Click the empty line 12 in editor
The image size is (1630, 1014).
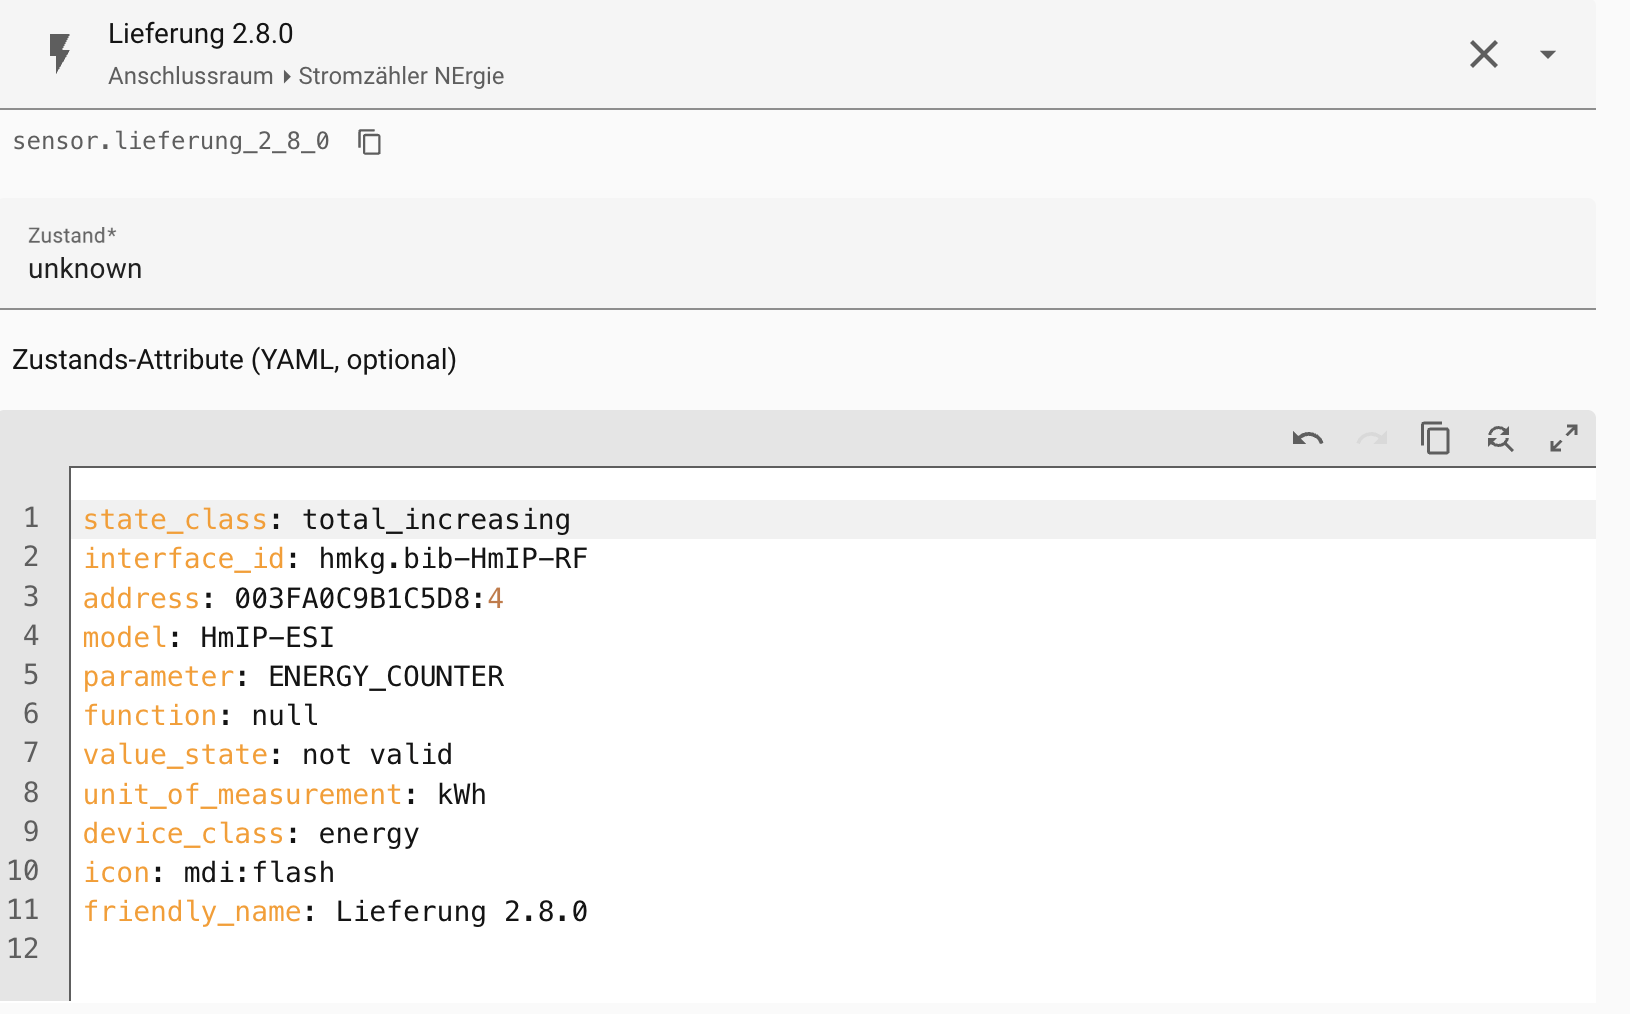pyautogui.click(x=400, y=949)
